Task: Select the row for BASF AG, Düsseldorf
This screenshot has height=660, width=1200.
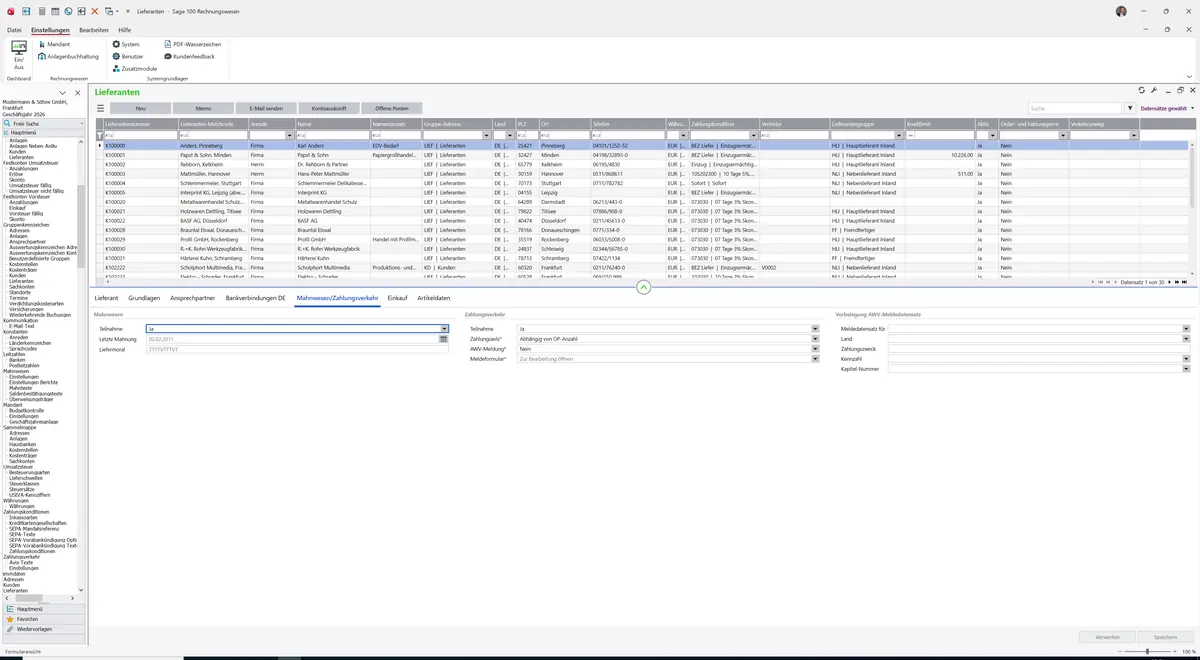Action: tap(643, 221)
